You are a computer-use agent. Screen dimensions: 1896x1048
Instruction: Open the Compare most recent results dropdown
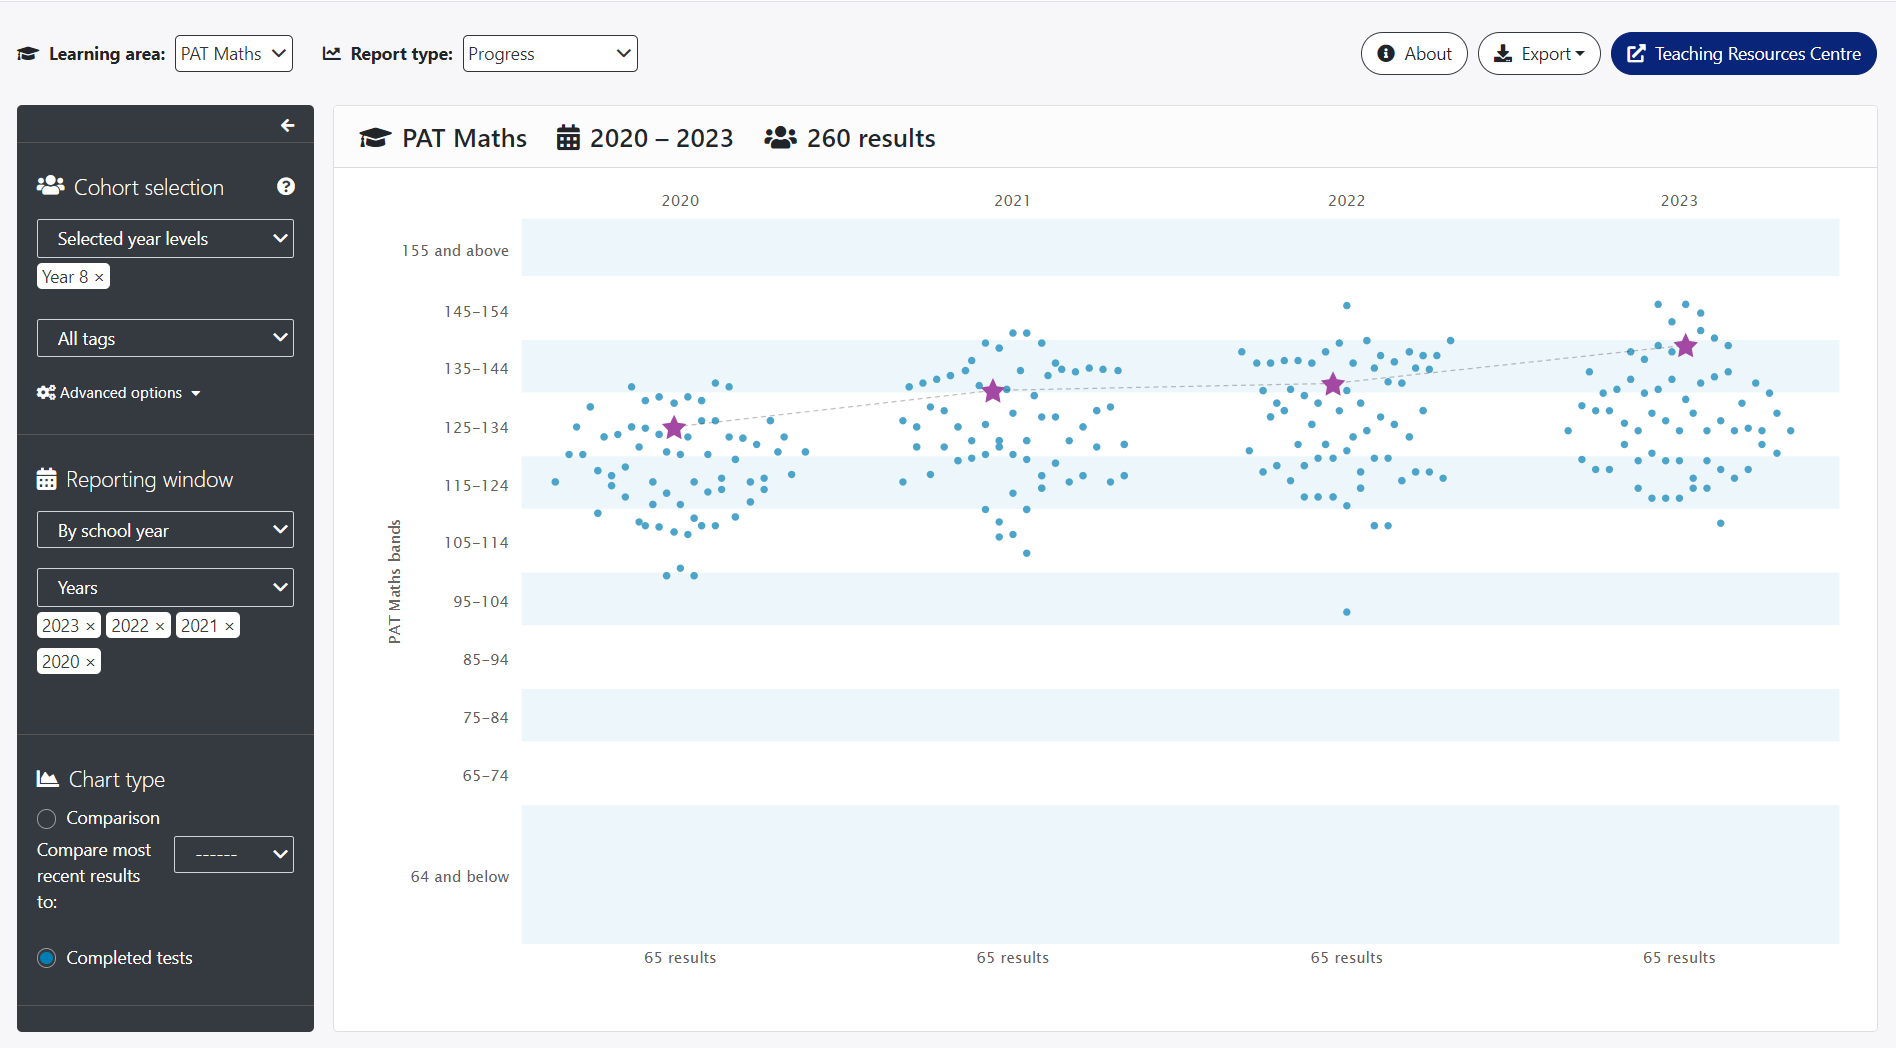[x=234, y=855]
